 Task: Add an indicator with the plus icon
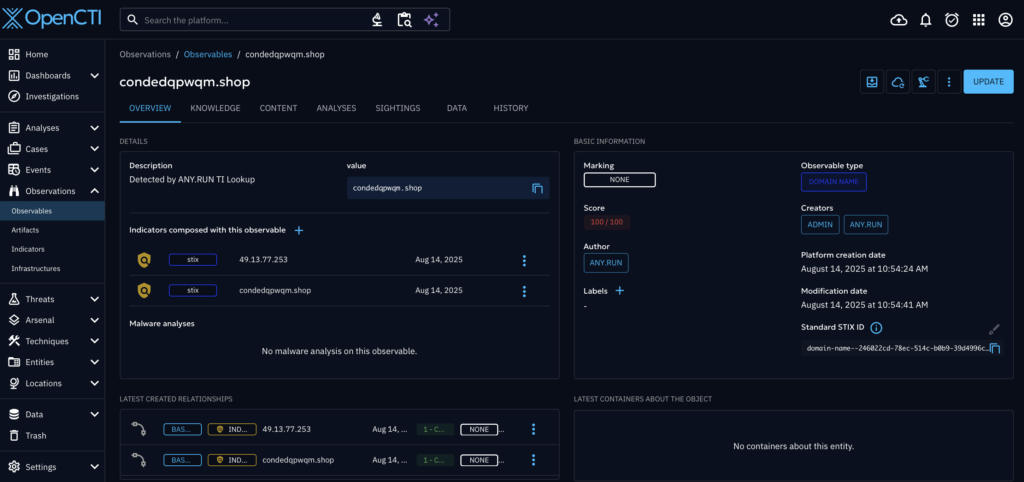click(x=298, y=230)
